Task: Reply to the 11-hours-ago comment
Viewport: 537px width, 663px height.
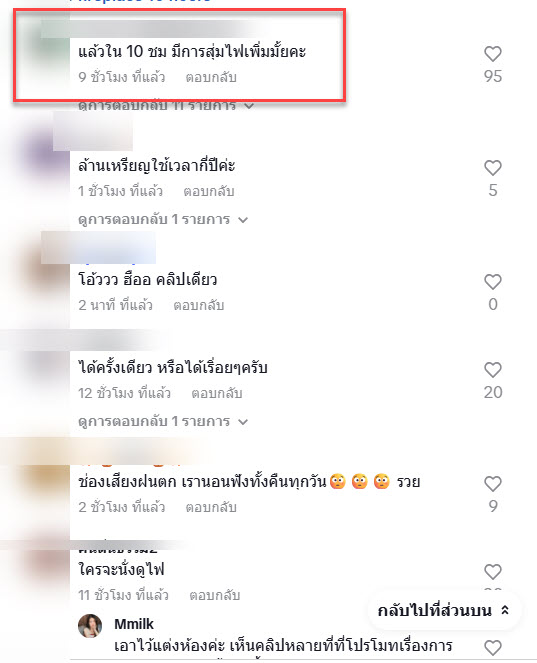Action: tap(215, 595)
